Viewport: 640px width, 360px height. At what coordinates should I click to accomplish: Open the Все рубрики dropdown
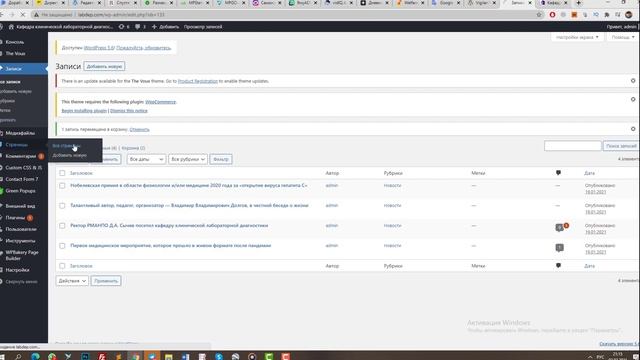click(x=188, y=159)
